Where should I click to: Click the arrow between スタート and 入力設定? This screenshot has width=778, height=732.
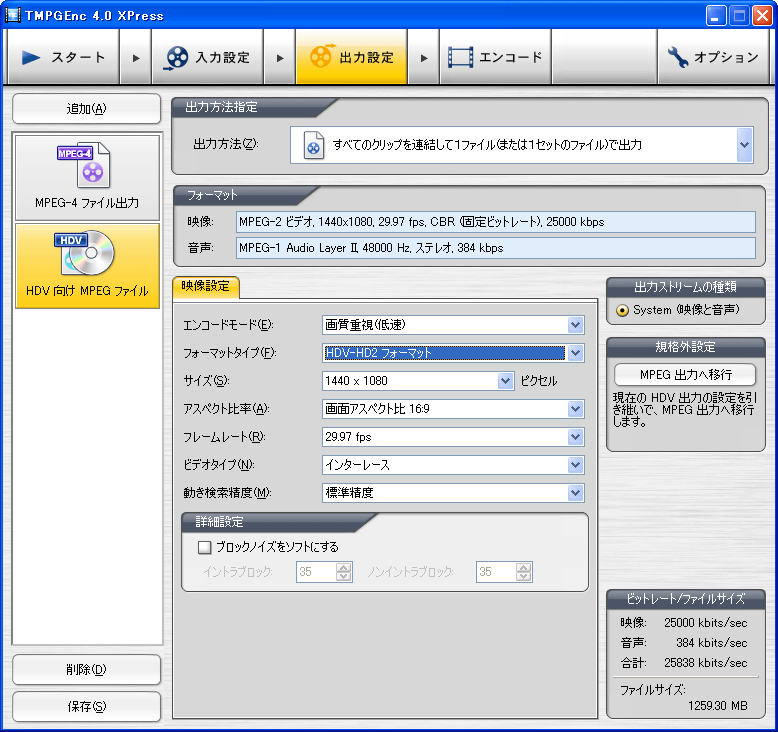point(135,58)
